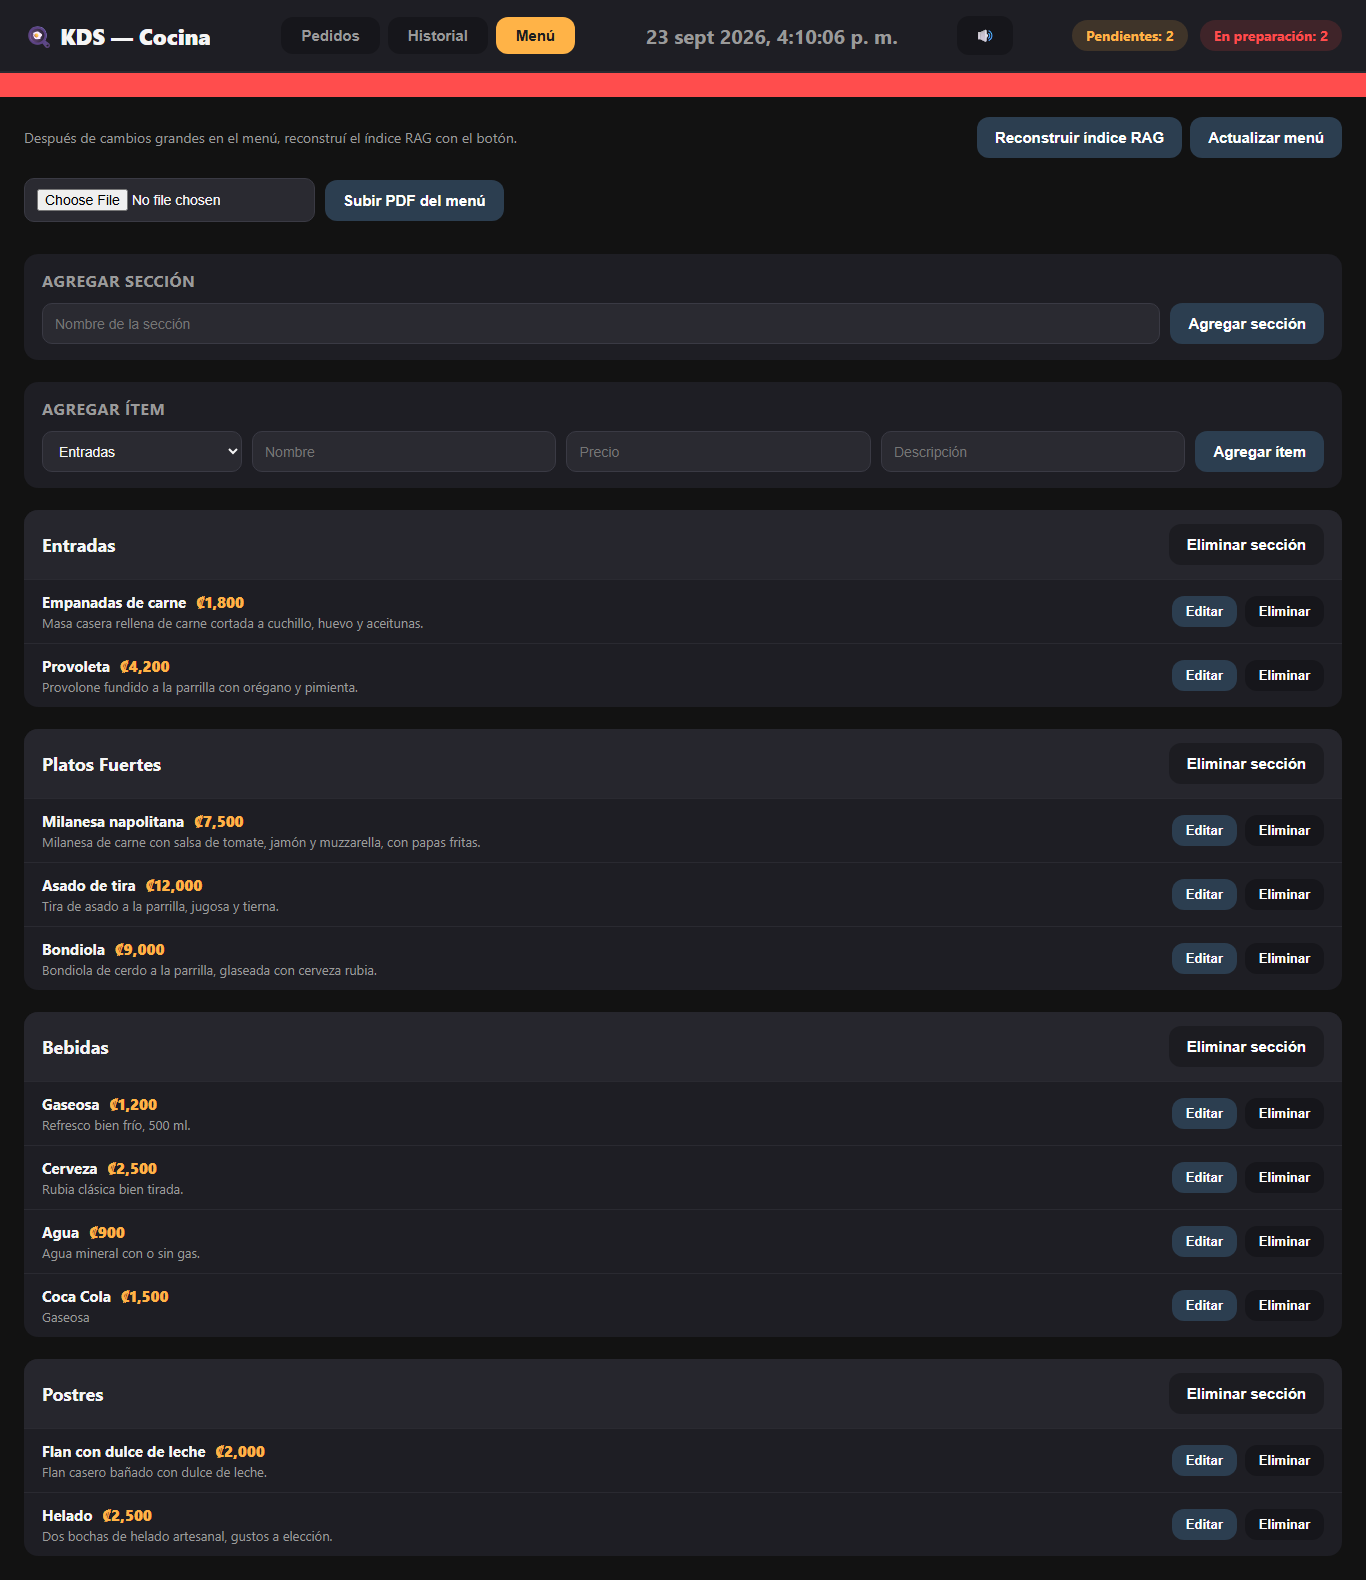
Task: Click the Pendientes: 2 badge
Action: [x=1130, y=36]
